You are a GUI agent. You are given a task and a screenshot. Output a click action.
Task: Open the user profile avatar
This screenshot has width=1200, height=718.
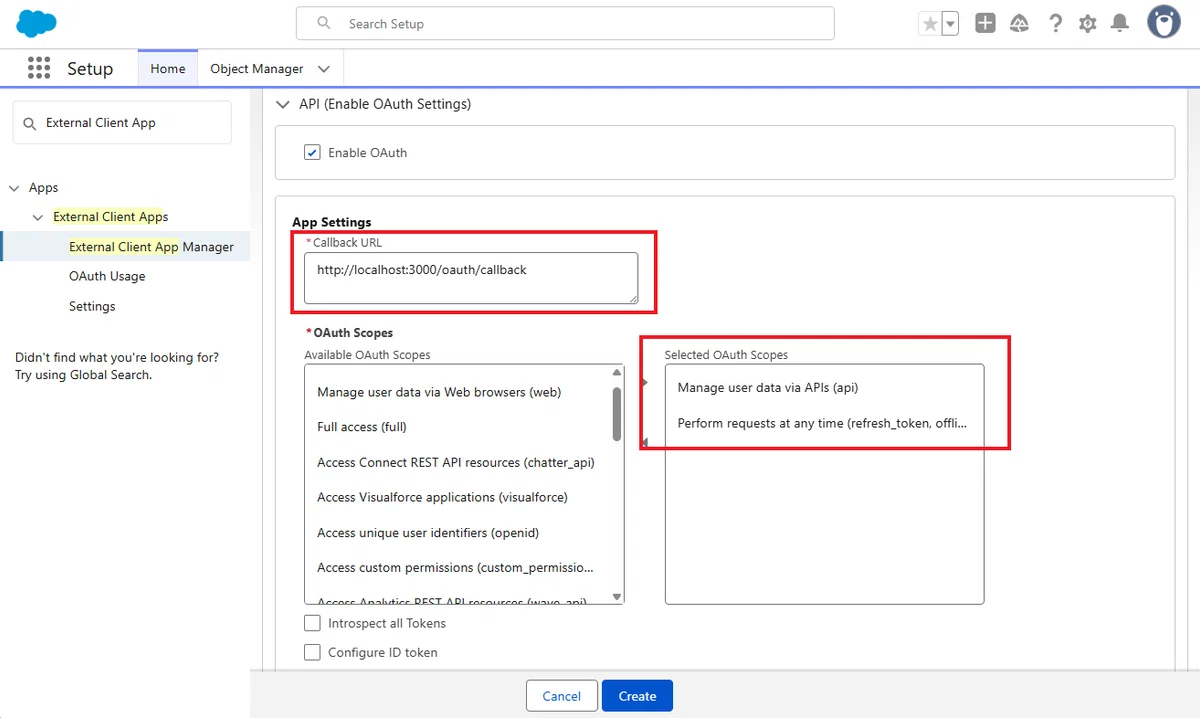click(1164, 22)
